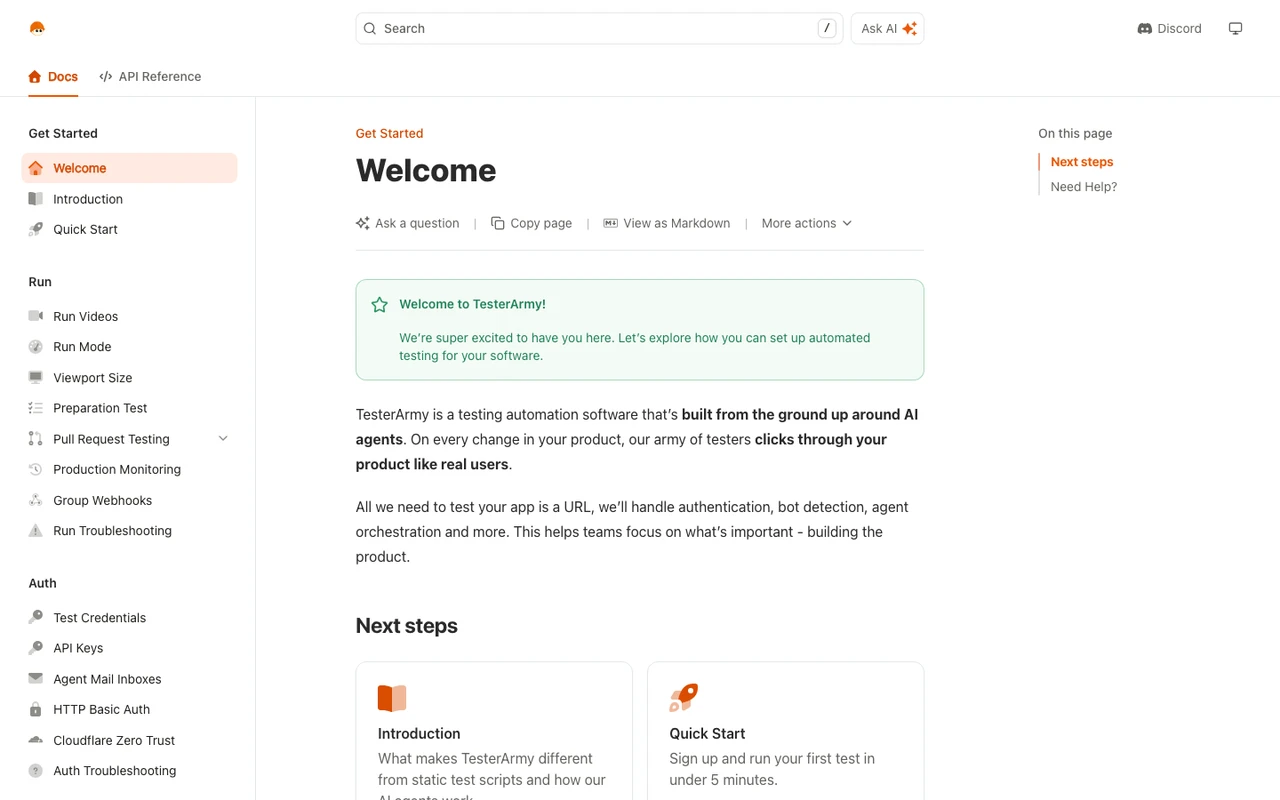
Task: Click the Agent Mail Inboxes envelope icon
Action: pos(36,678)
